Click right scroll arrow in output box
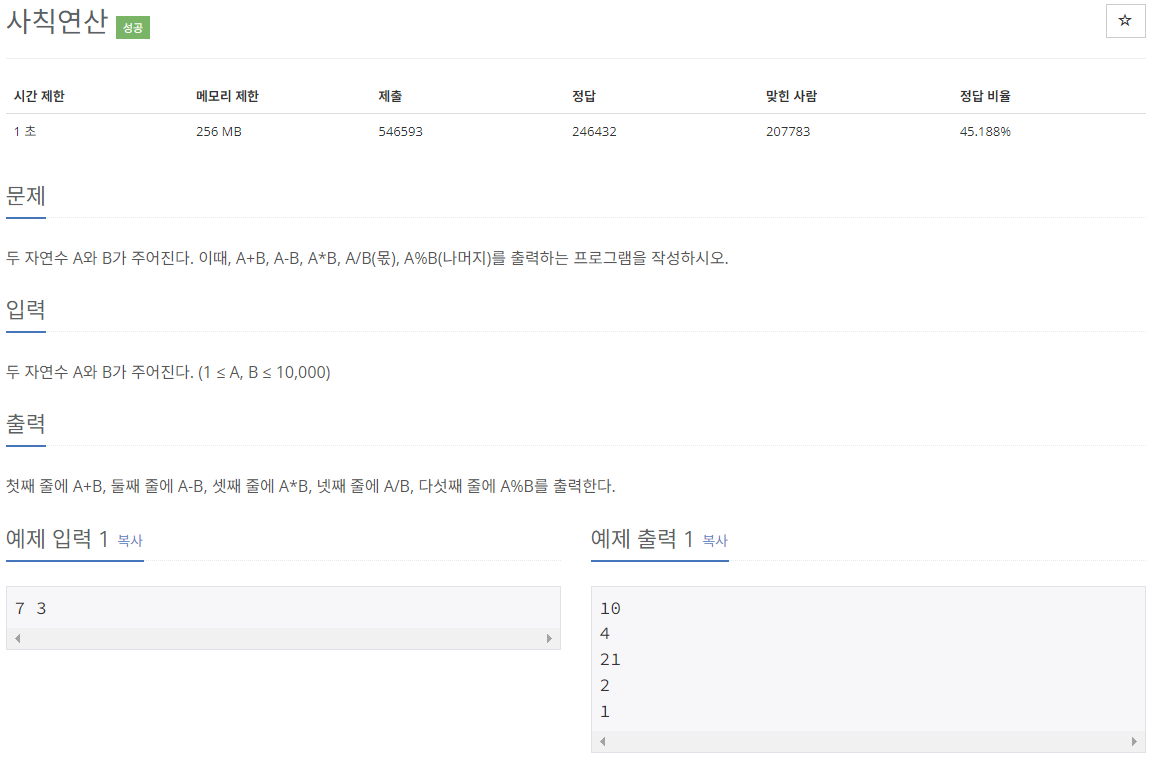The image size is (1158, 762). 1134,741
